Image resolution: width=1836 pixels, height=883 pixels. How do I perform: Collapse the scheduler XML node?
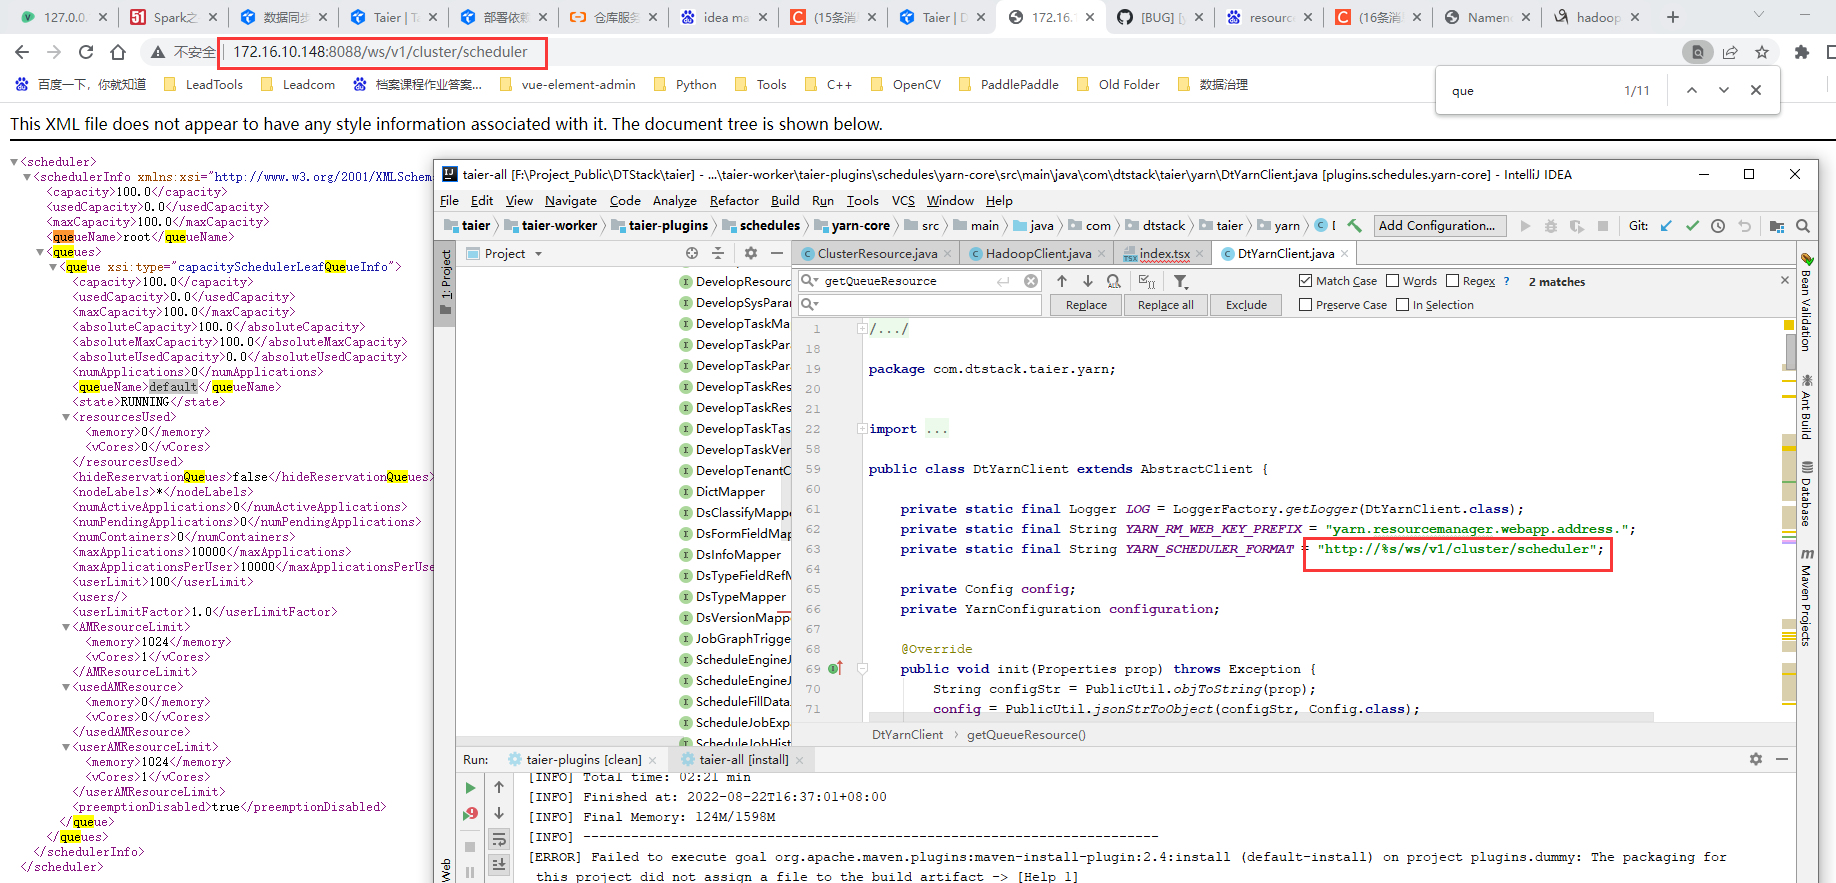14,162
